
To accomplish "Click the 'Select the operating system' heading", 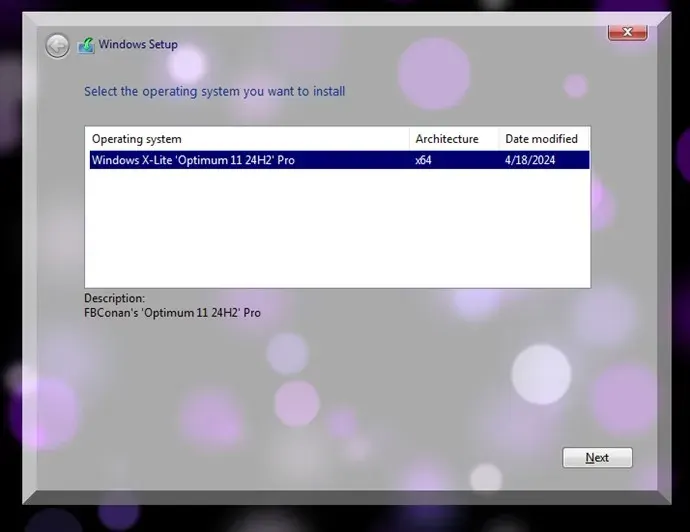I will pos(215,92).
